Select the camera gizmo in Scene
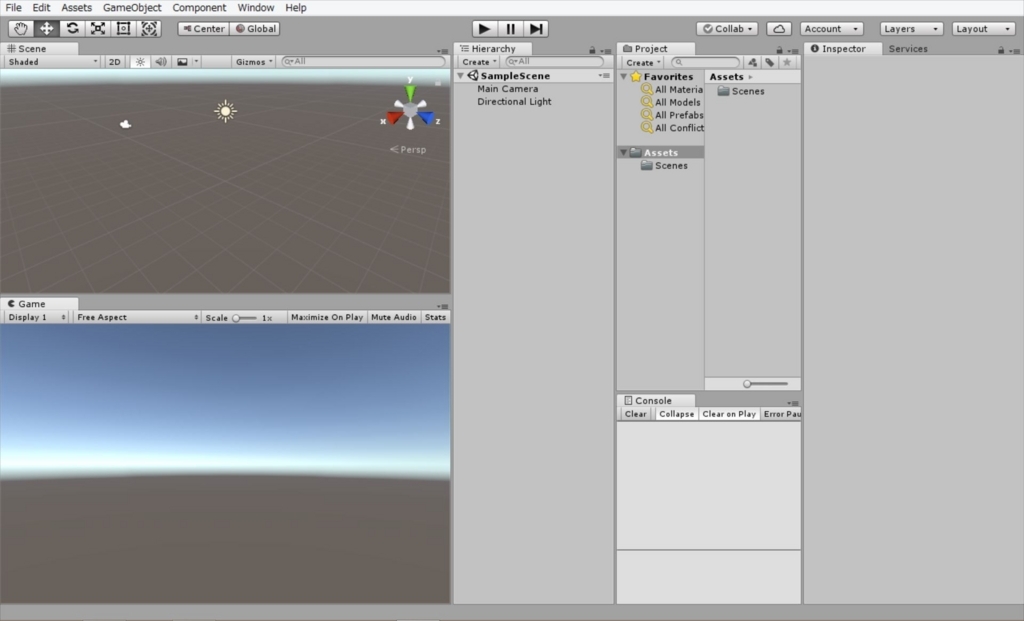The image size is (1024, 621). 125,124
